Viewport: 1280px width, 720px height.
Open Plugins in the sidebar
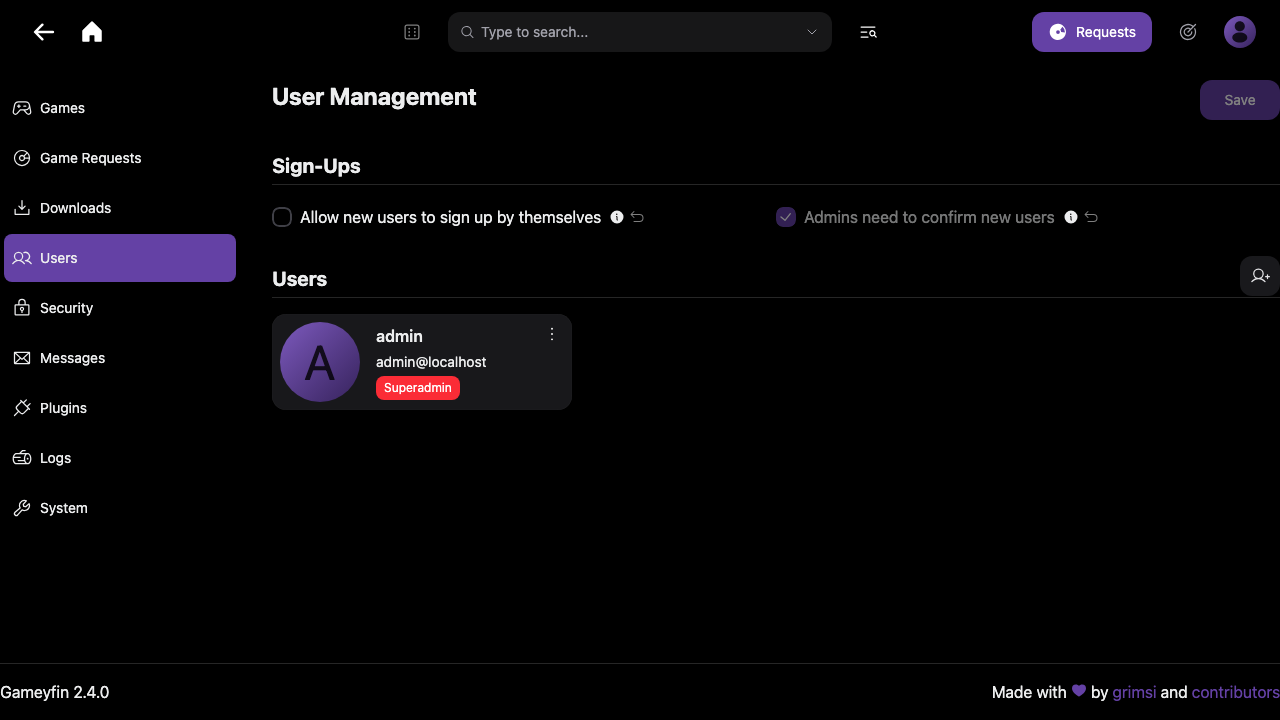point(120,408)
